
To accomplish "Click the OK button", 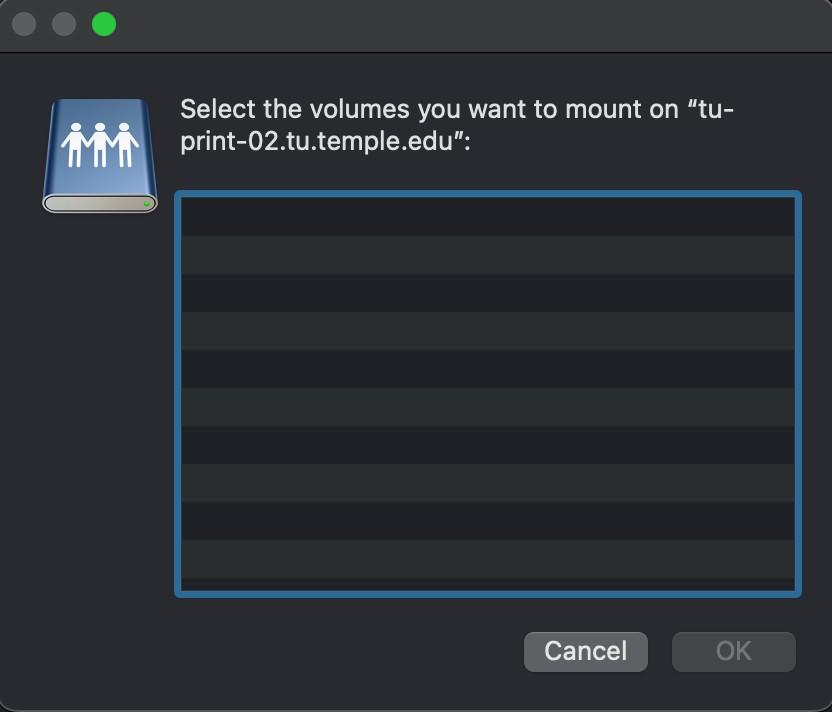I will coord(733,651).
